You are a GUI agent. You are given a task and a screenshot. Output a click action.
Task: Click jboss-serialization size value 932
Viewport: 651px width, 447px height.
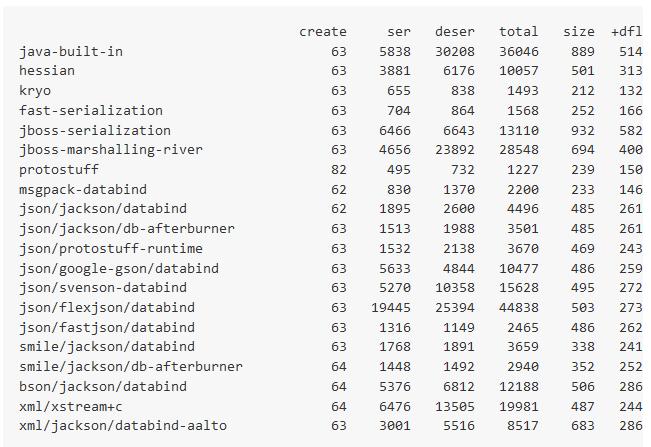[582, 130]
